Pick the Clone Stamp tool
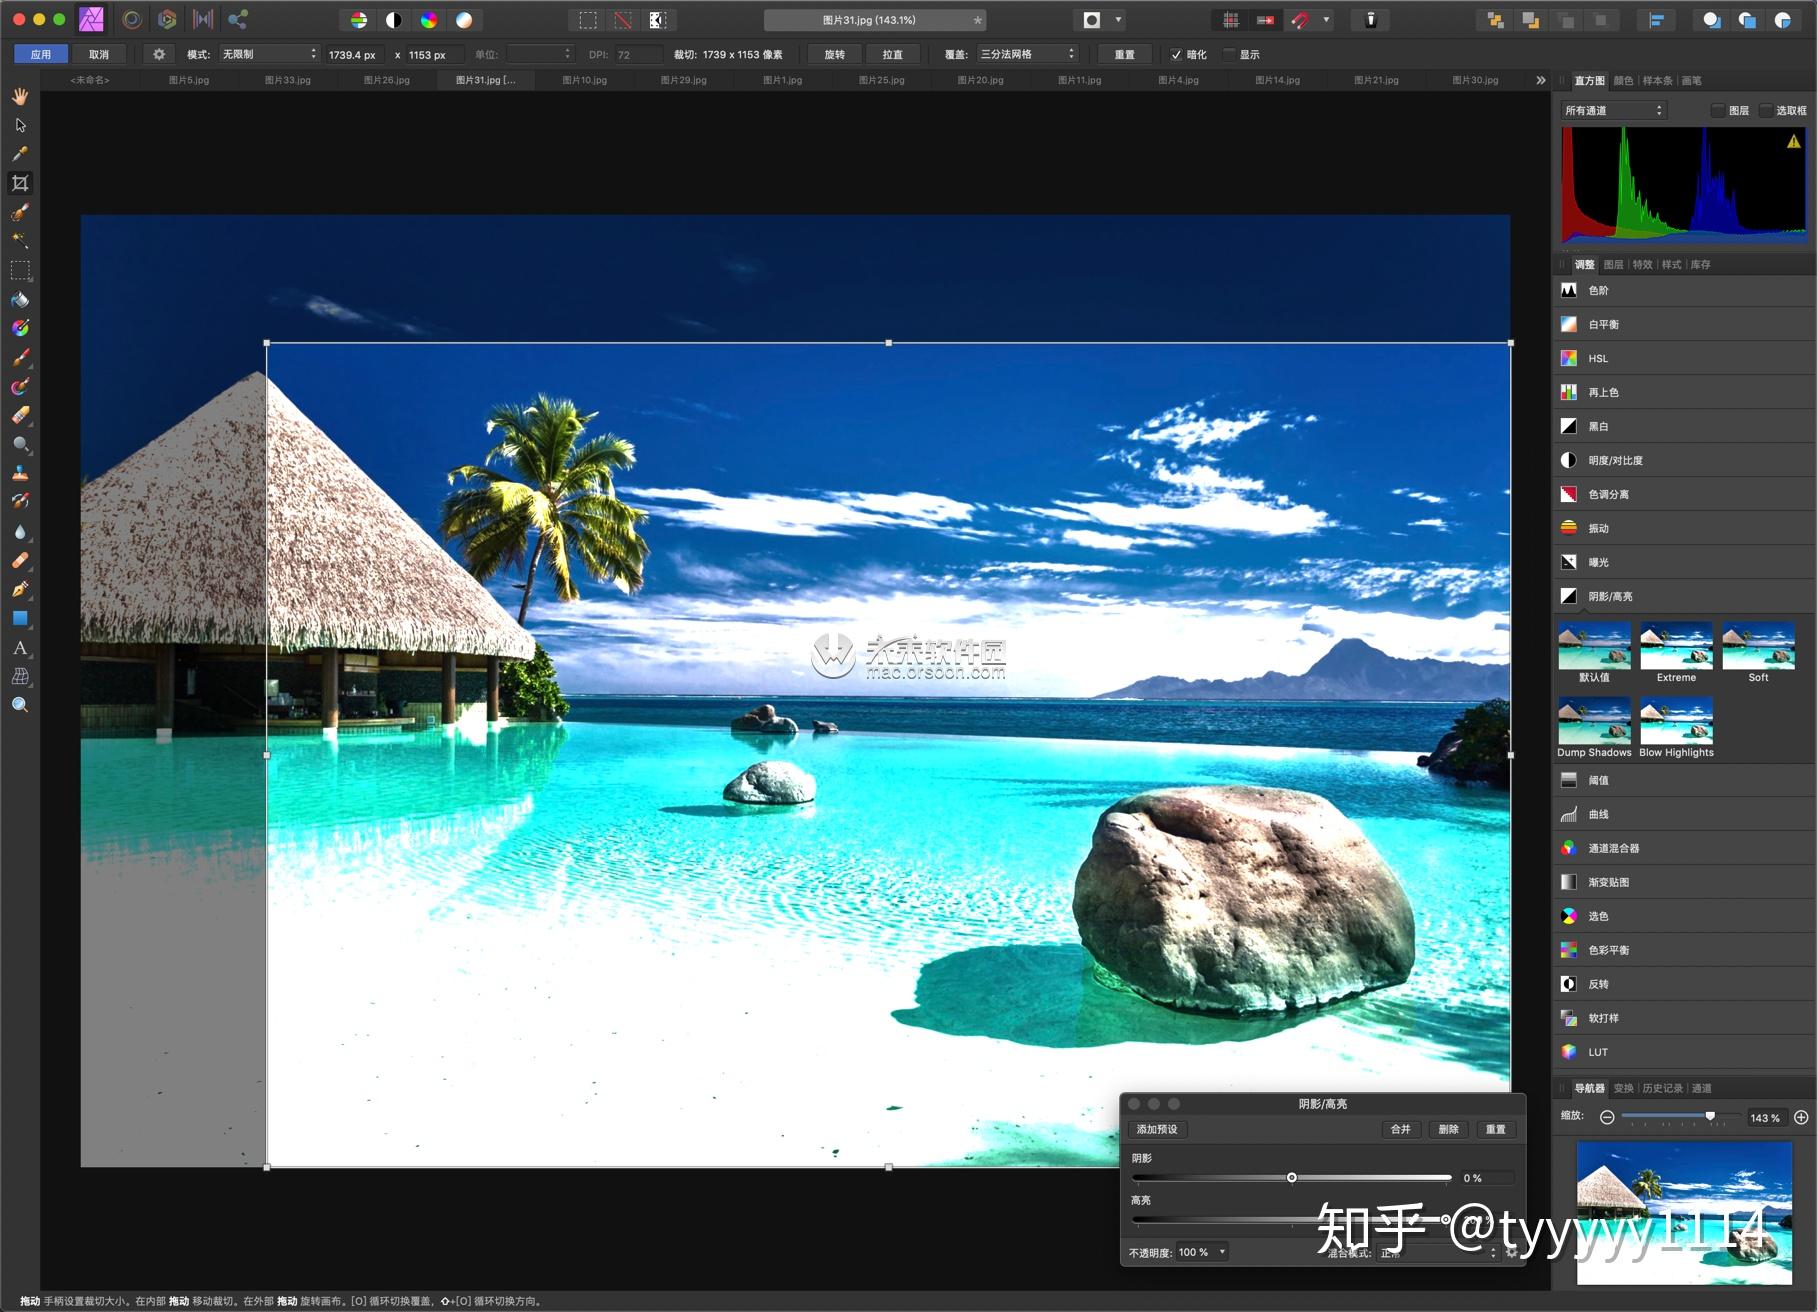This screenshot has width=1817, height=1312. pos(20,473)
